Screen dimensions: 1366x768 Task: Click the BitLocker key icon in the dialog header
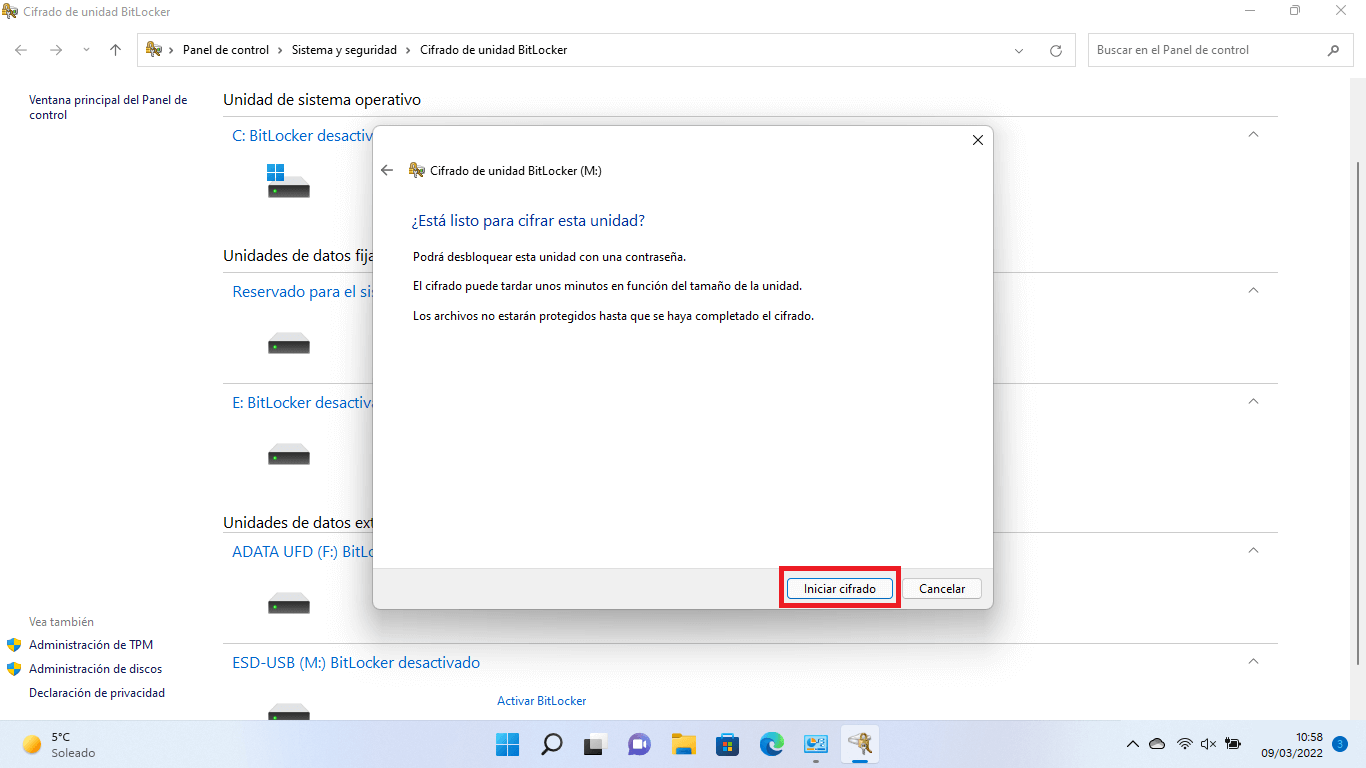pos(417,171)
